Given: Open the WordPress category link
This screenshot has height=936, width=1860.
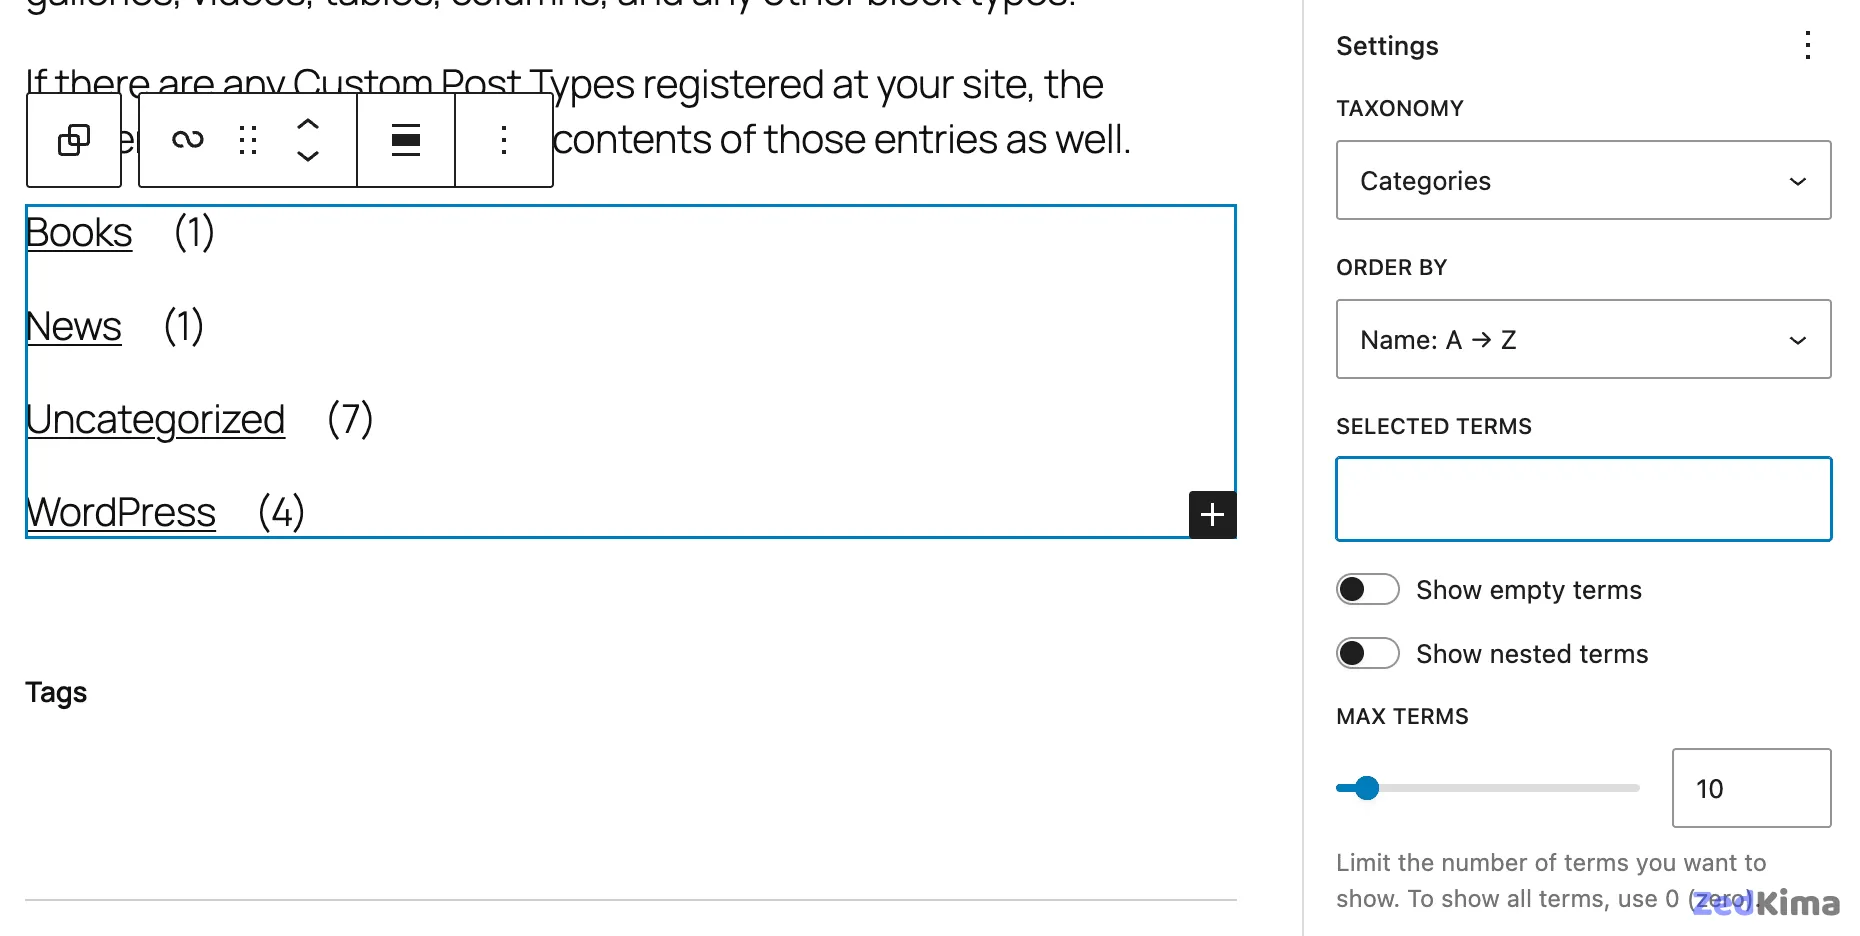Looking at the screenshot, I should tap(120, 511).
